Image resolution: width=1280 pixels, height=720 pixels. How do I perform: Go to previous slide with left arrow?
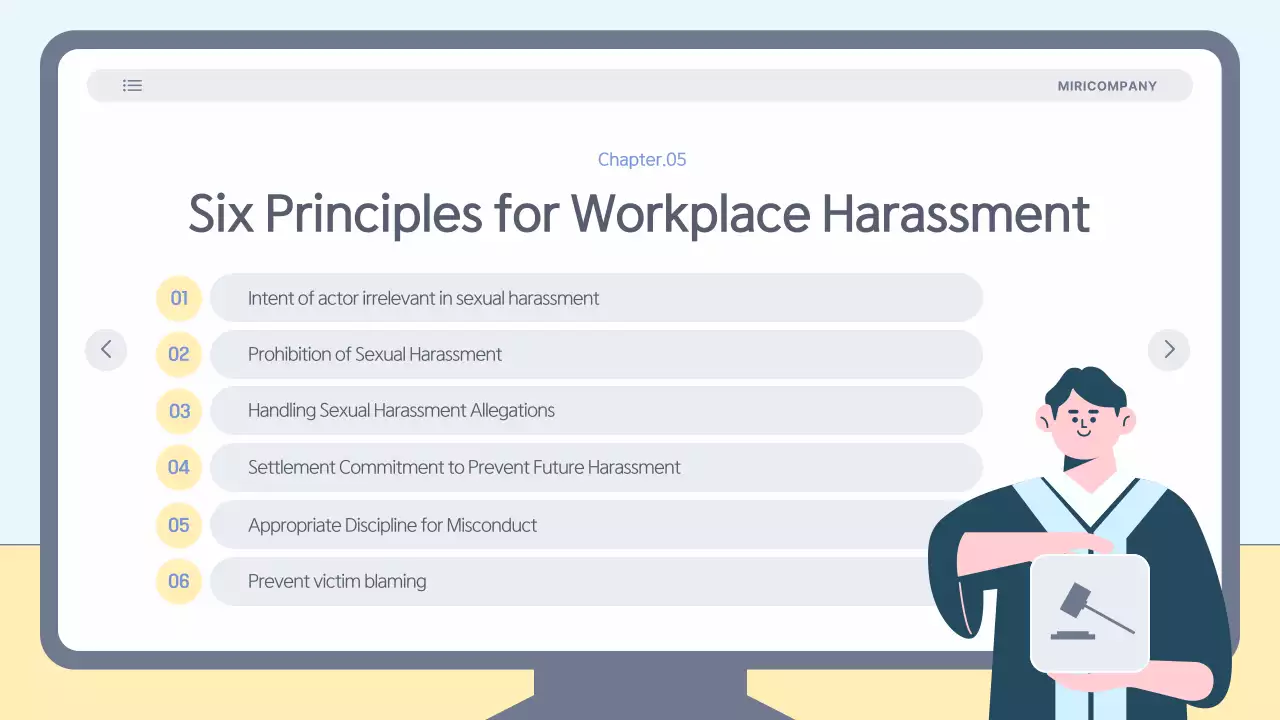coord(106,350)
